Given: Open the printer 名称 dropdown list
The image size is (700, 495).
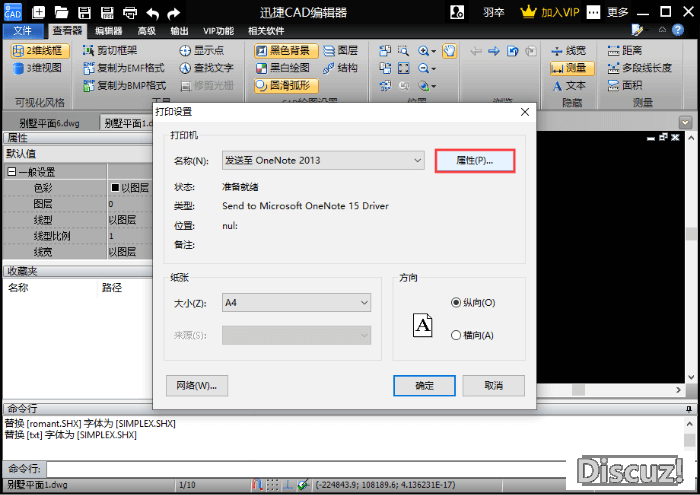Looking at the screenshot, I should click(x=324, y=160).
